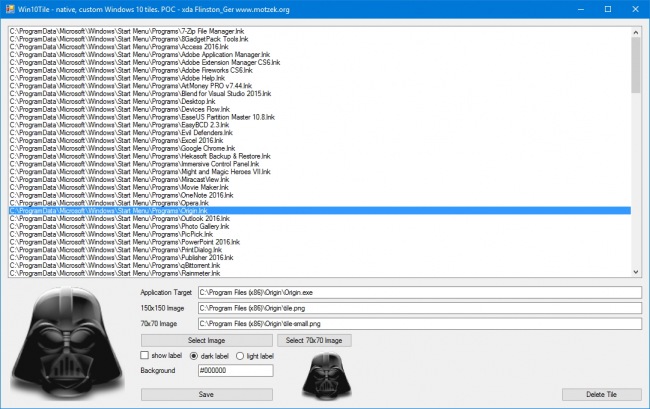Select the Access 2016.lnk entry
The width and height of the screenshot is (650, 409).
320,47
